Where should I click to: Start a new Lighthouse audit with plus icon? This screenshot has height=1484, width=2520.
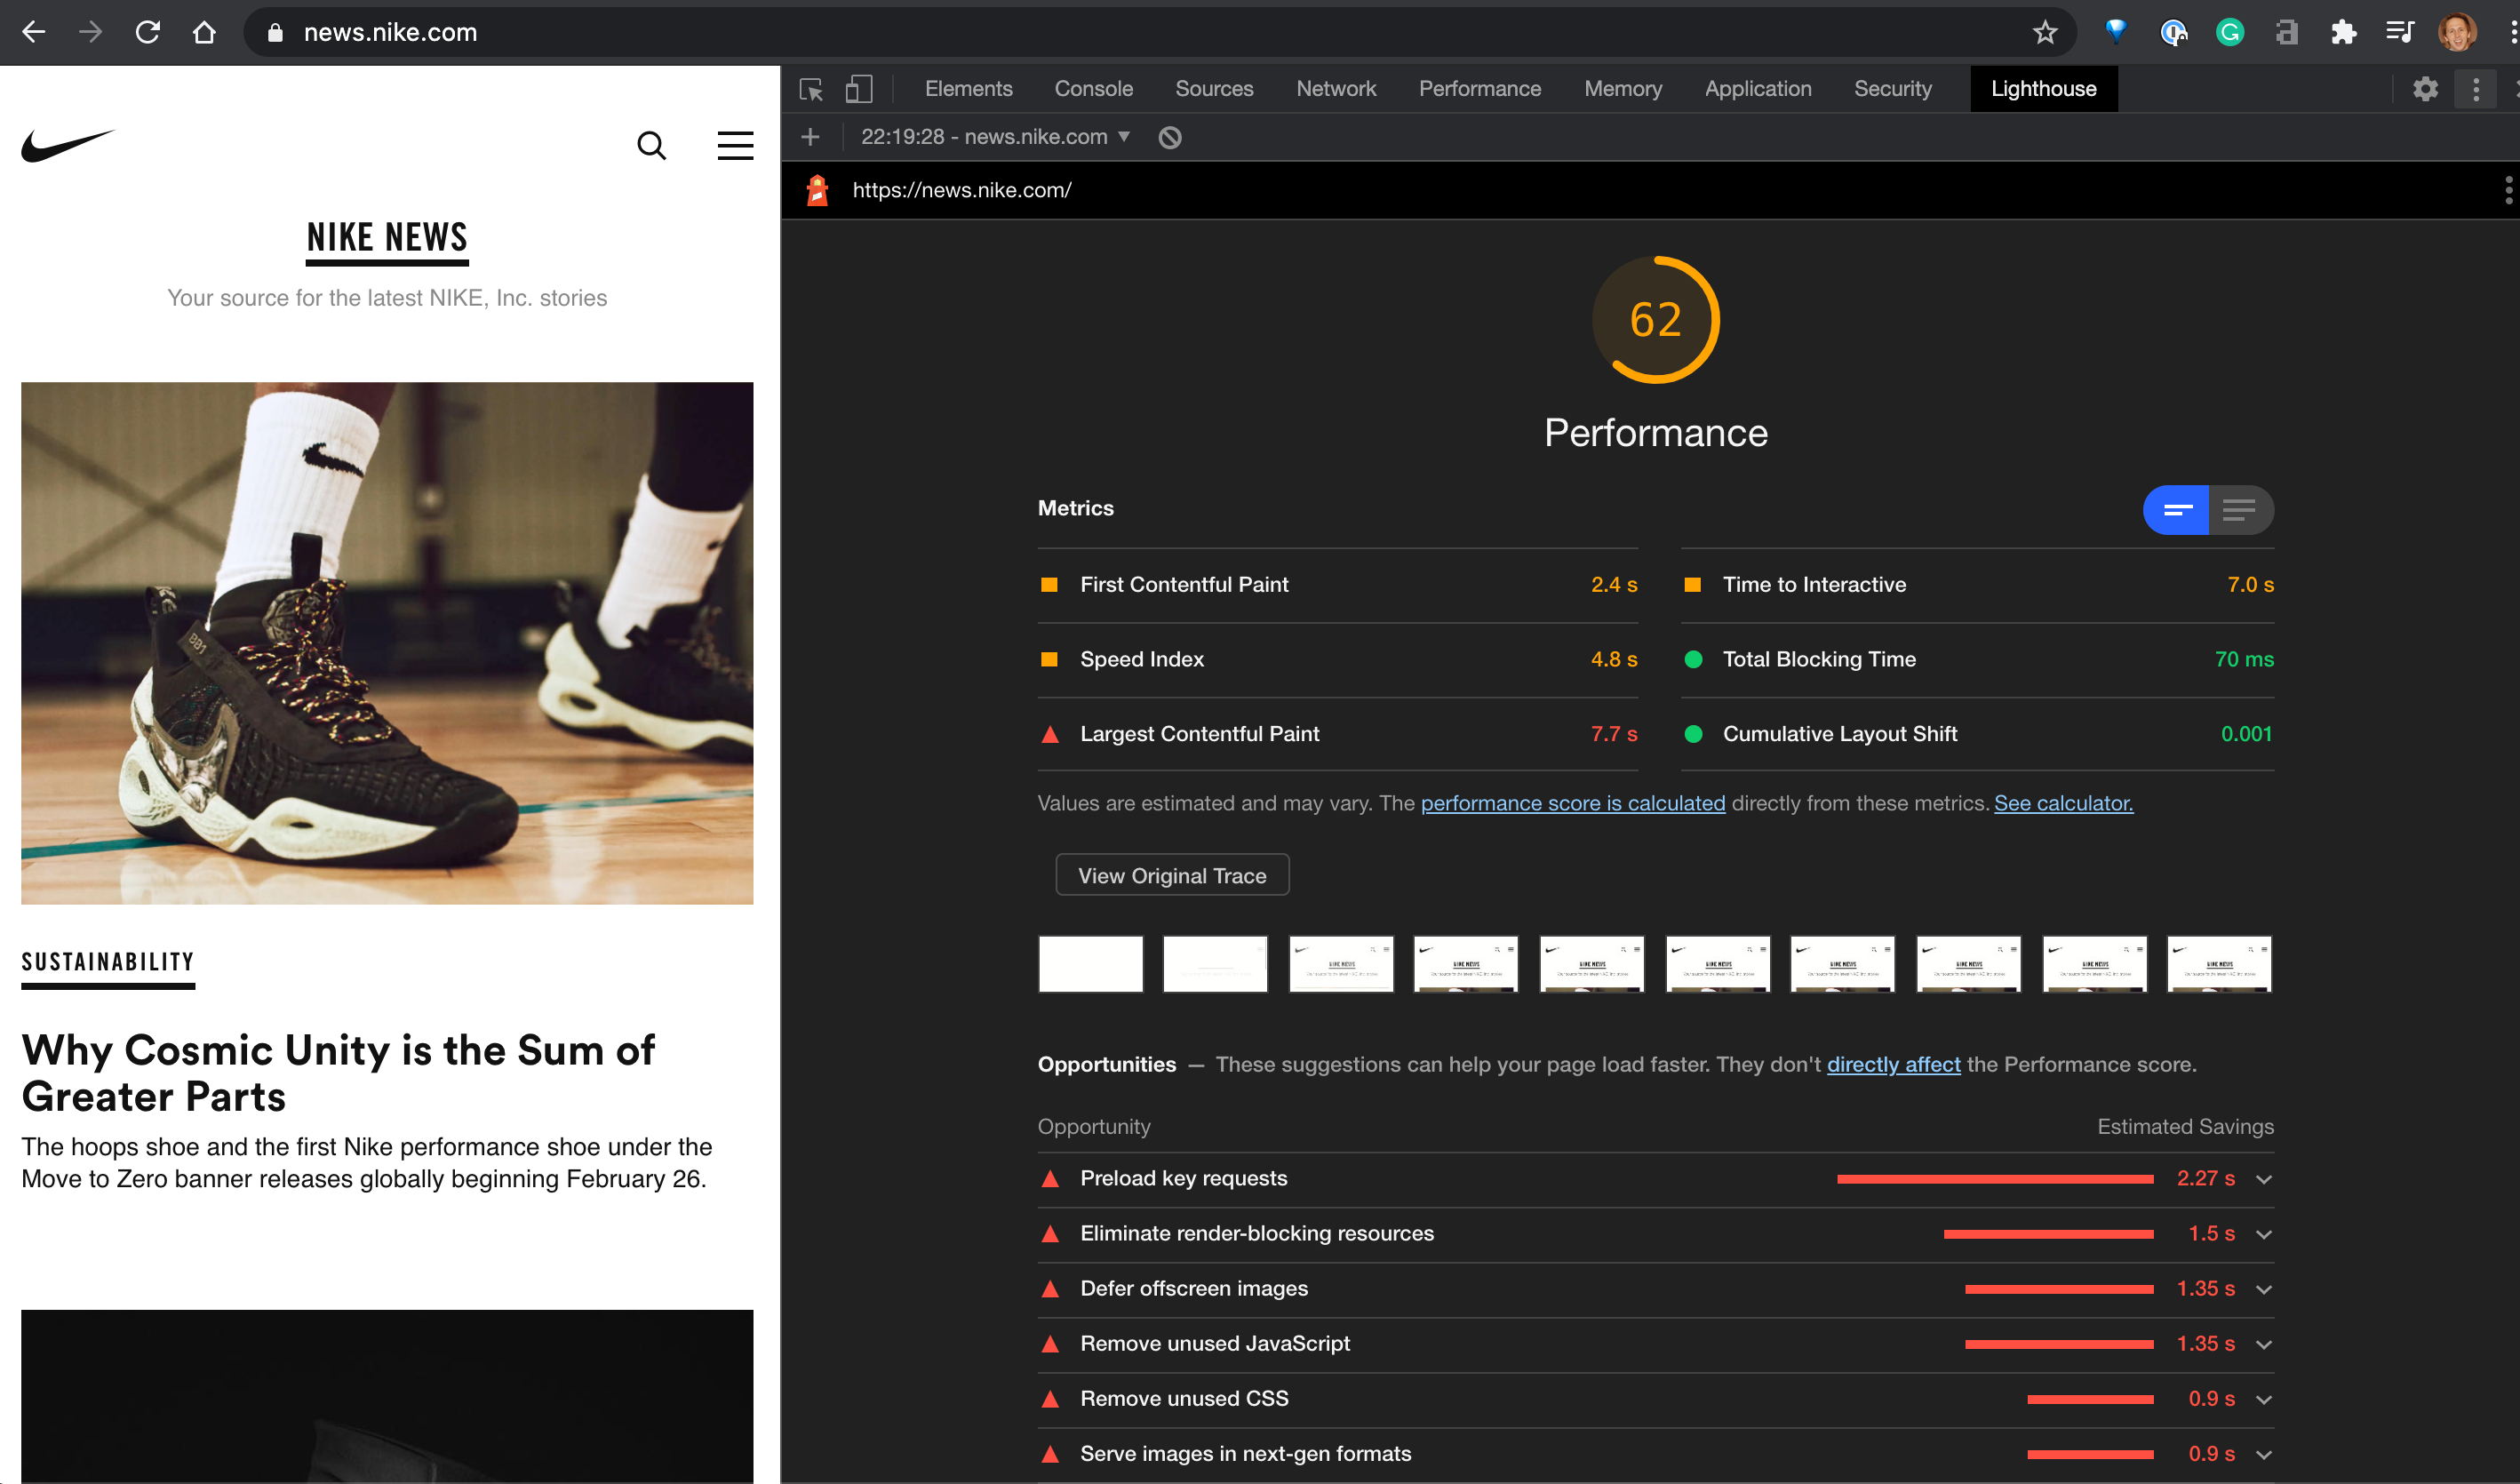[810, 137]
